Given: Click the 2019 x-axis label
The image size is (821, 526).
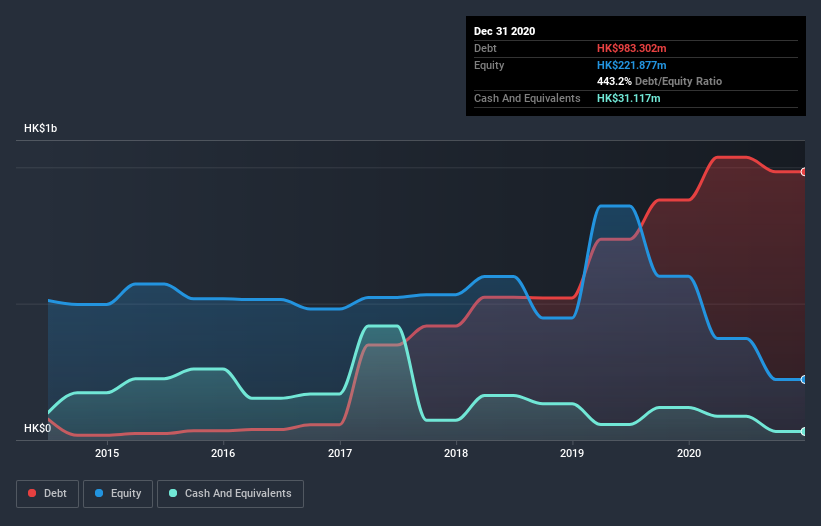Looking at the screenshot, I should (x=572, y=453).
